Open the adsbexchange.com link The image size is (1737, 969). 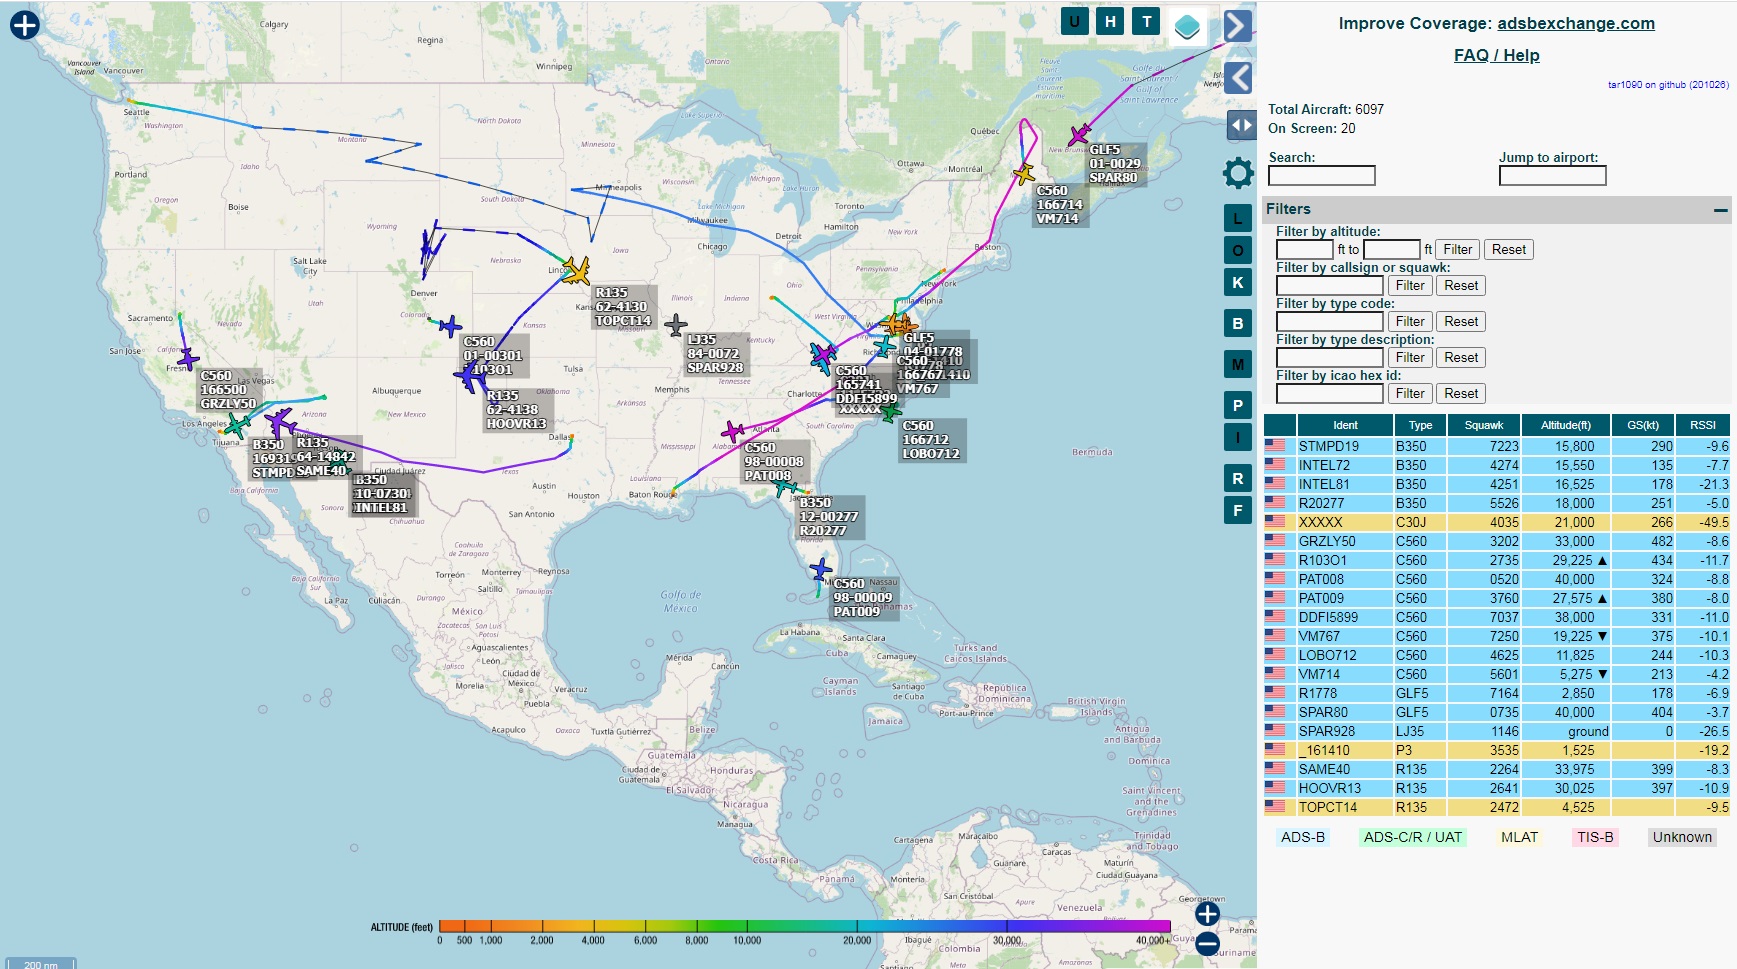pos(1576,23)
